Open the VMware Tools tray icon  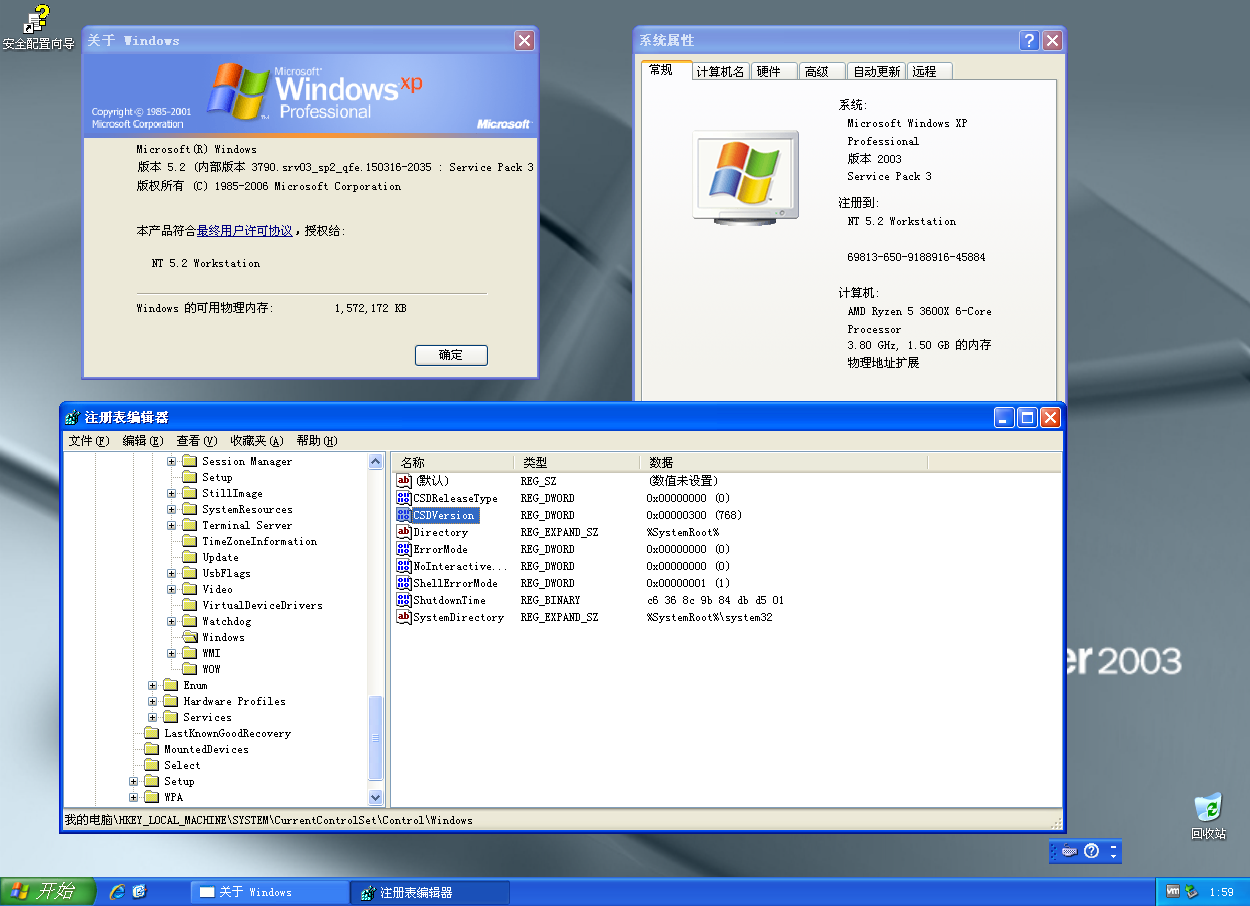click(x=1174, y=890)
